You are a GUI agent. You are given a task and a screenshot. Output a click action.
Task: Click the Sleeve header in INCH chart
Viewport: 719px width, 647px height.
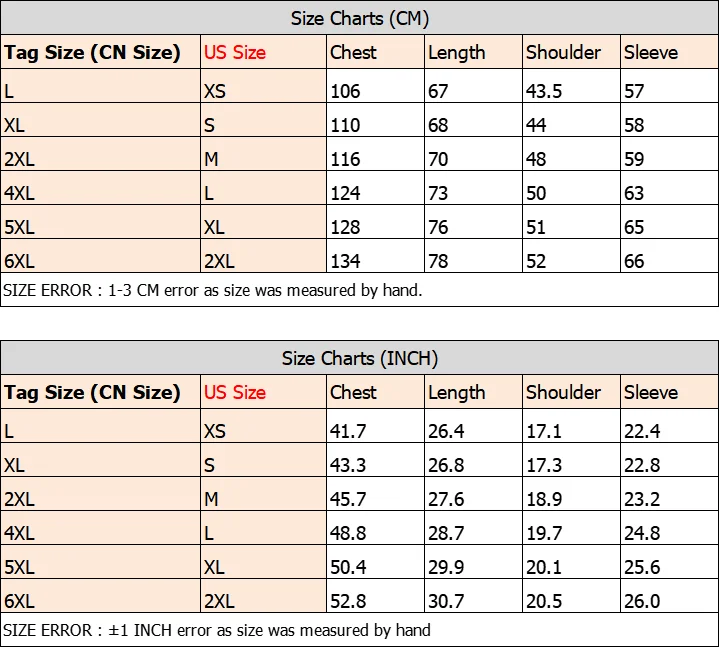tap(651, 392)
